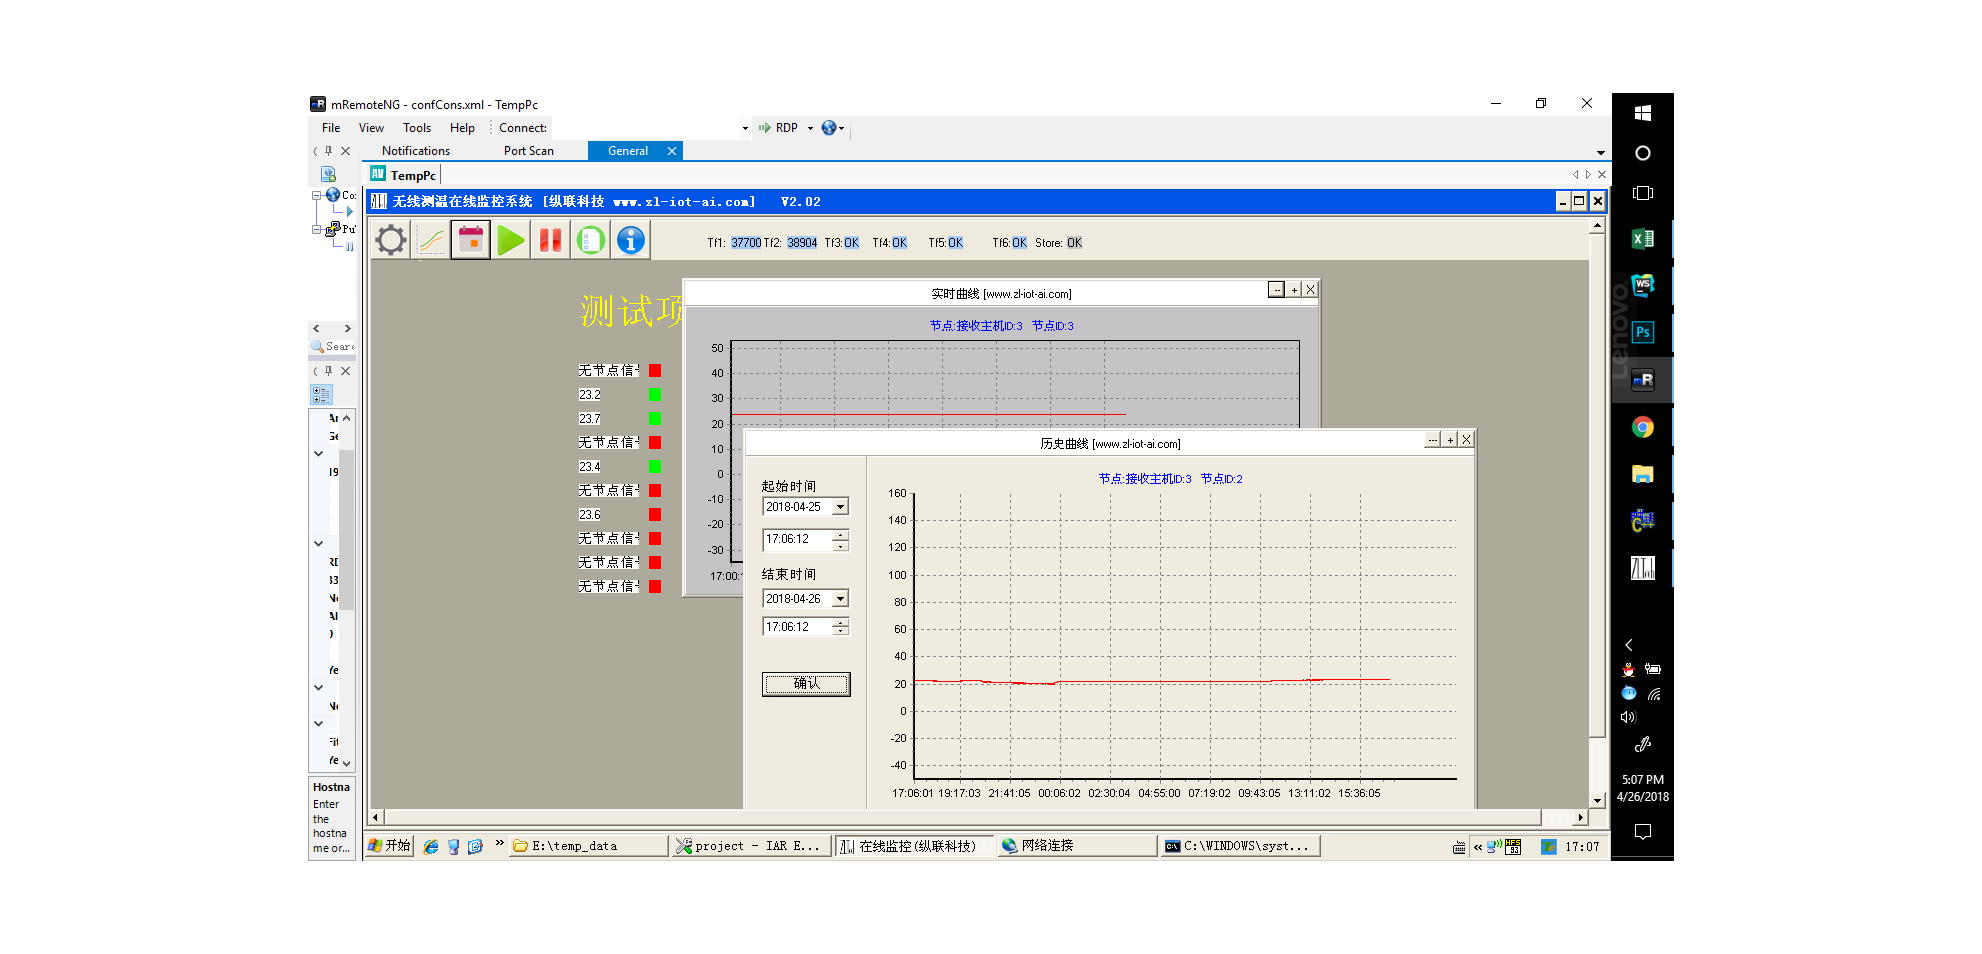Start monitoring with the green play button
1982x954 pixels.
pyautogui.click(x=511, y=240)
